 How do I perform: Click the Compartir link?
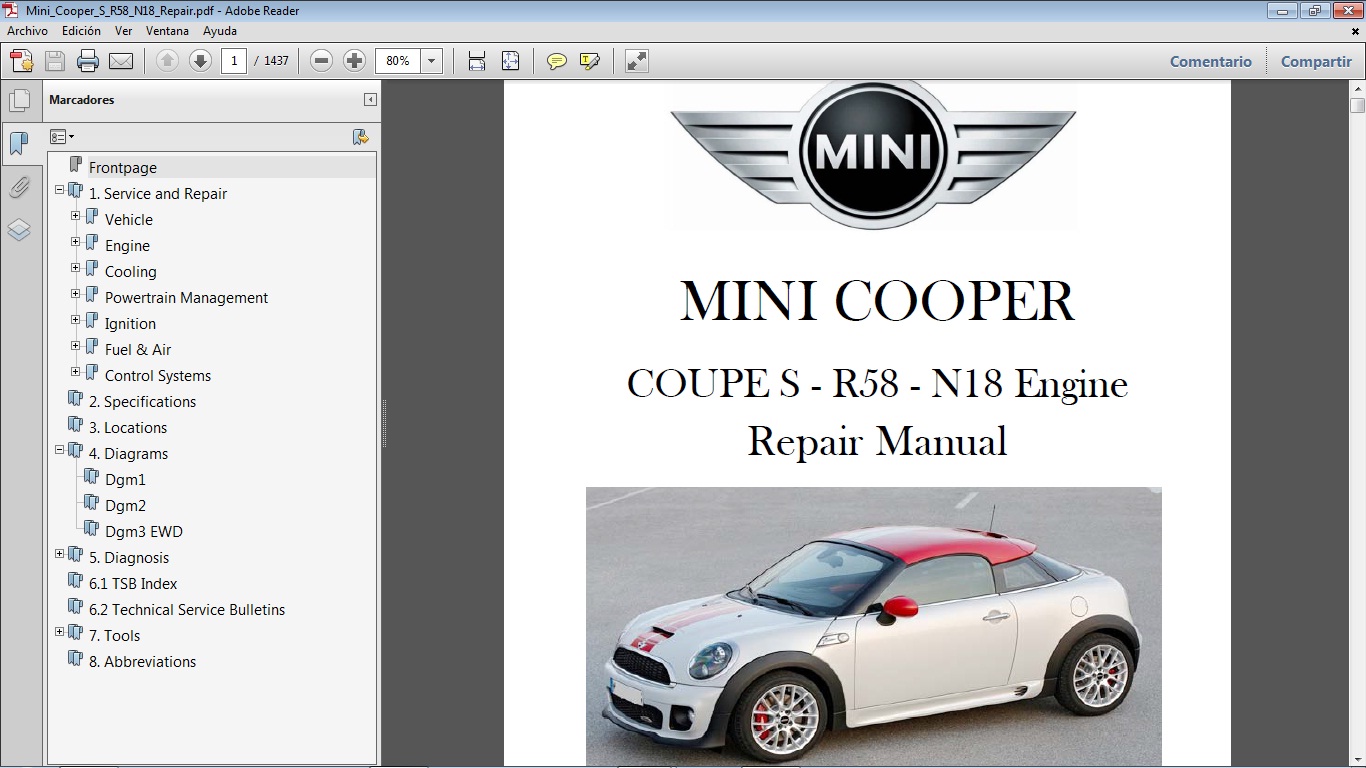(1315, 61)
